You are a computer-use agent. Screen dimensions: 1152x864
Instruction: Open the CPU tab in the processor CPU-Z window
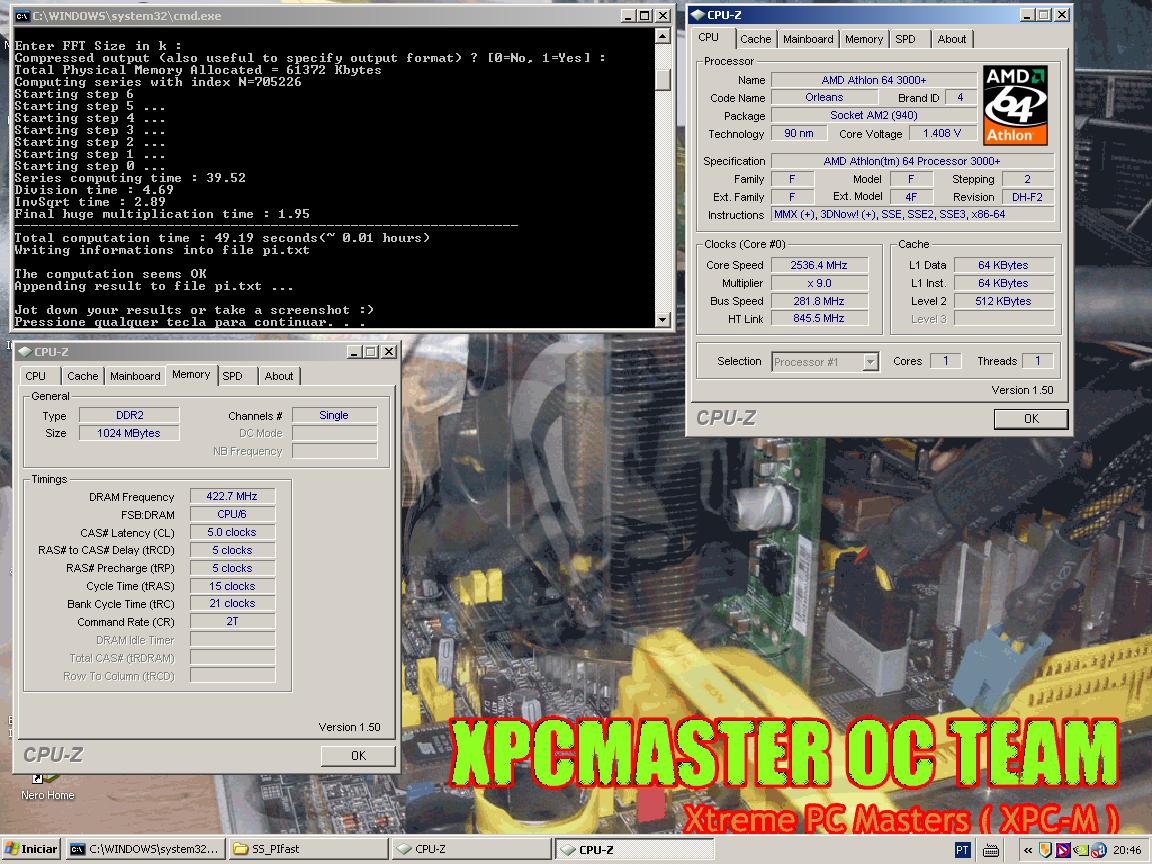click(x=710, y=37)
